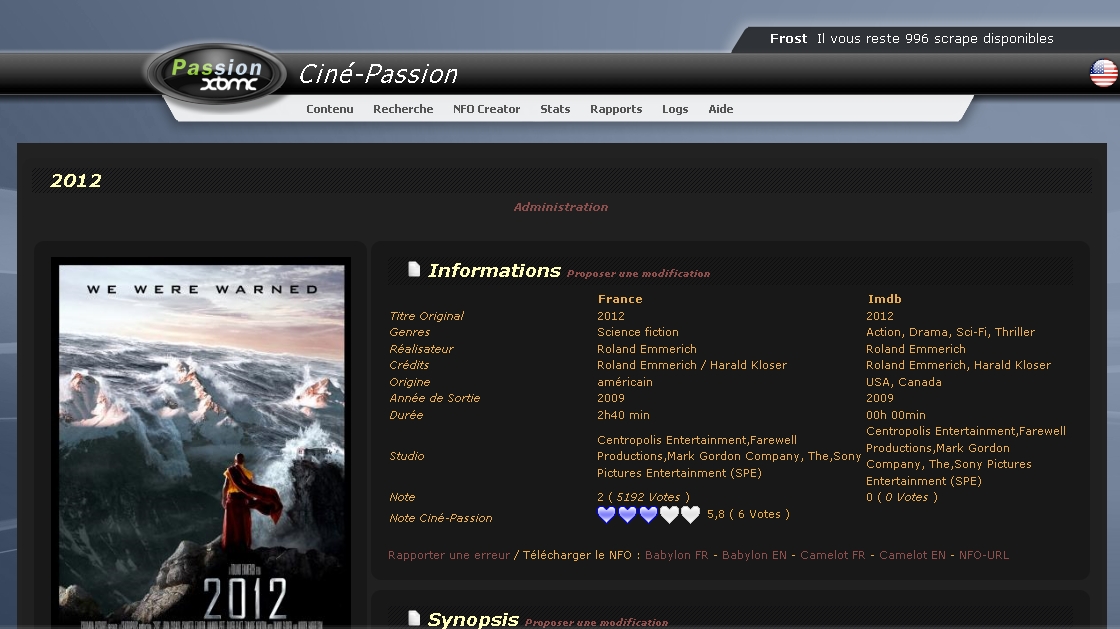Click the Informations section document icon
This screenshot has height=629, width=1120.
pyautogui.click(x=414, y=268)
